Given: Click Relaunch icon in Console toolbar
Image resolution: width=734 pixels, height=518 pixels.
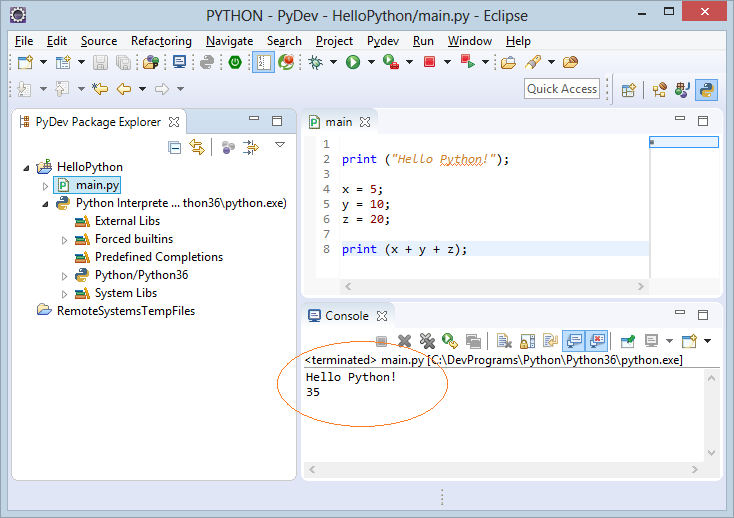Looking at the screenshot, I should tap(450, 341).
